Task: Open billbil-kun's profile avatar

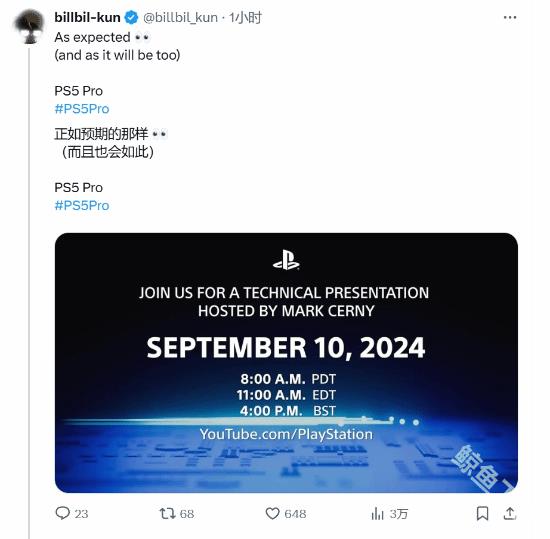Action: [29, 26]
